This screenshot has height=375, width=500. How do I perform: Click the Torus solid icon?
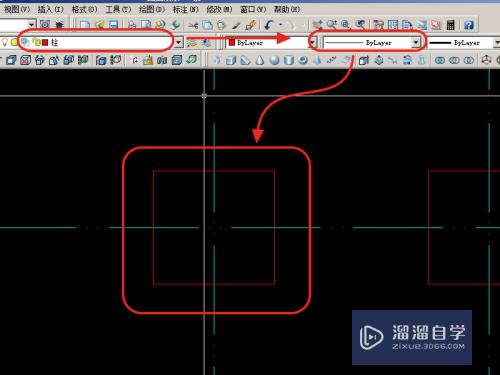coord(303,60)
